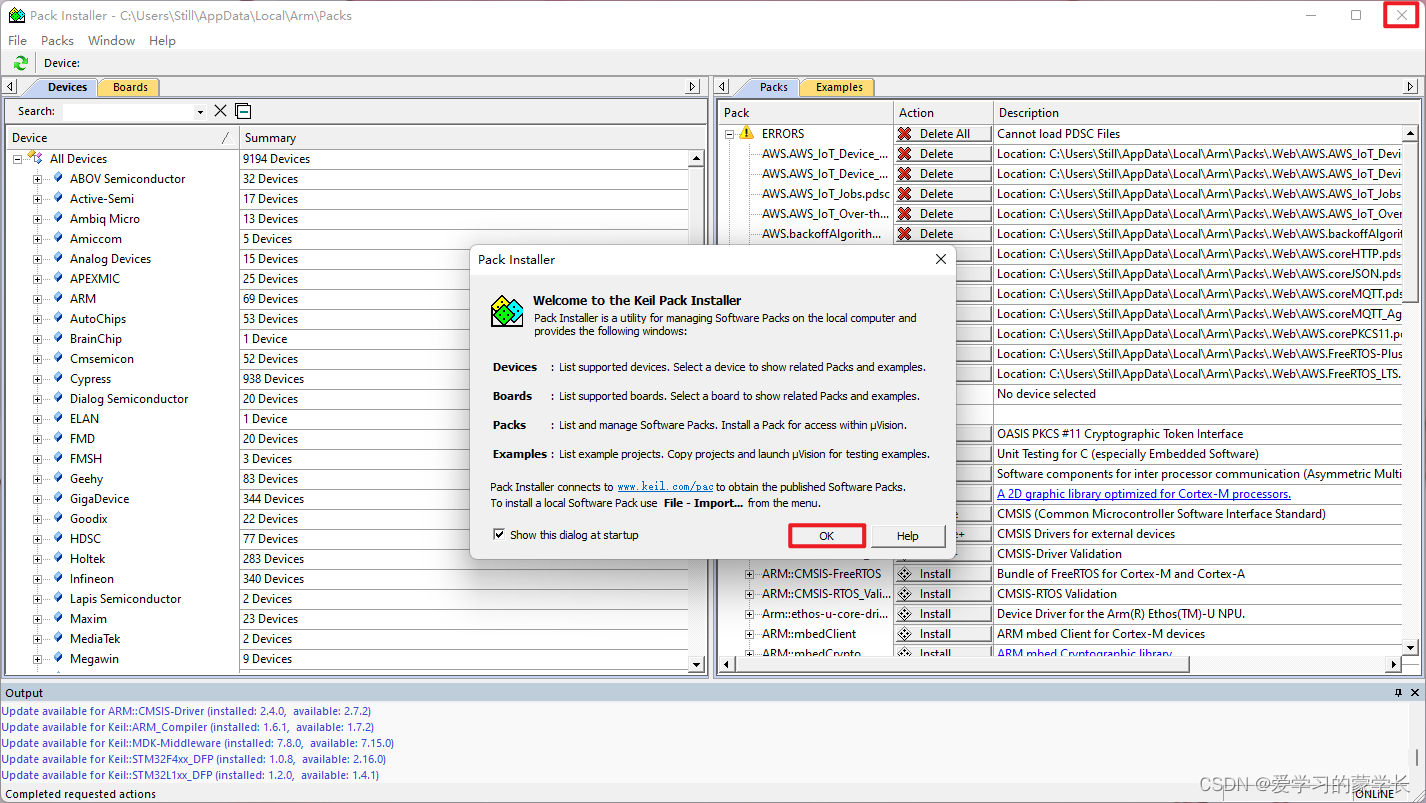Viewport: 1426px width, 803px height.
Task: Delete the AWS.AWS_IoT_Jobs.pdsc entry
Action: pos(943,193)
